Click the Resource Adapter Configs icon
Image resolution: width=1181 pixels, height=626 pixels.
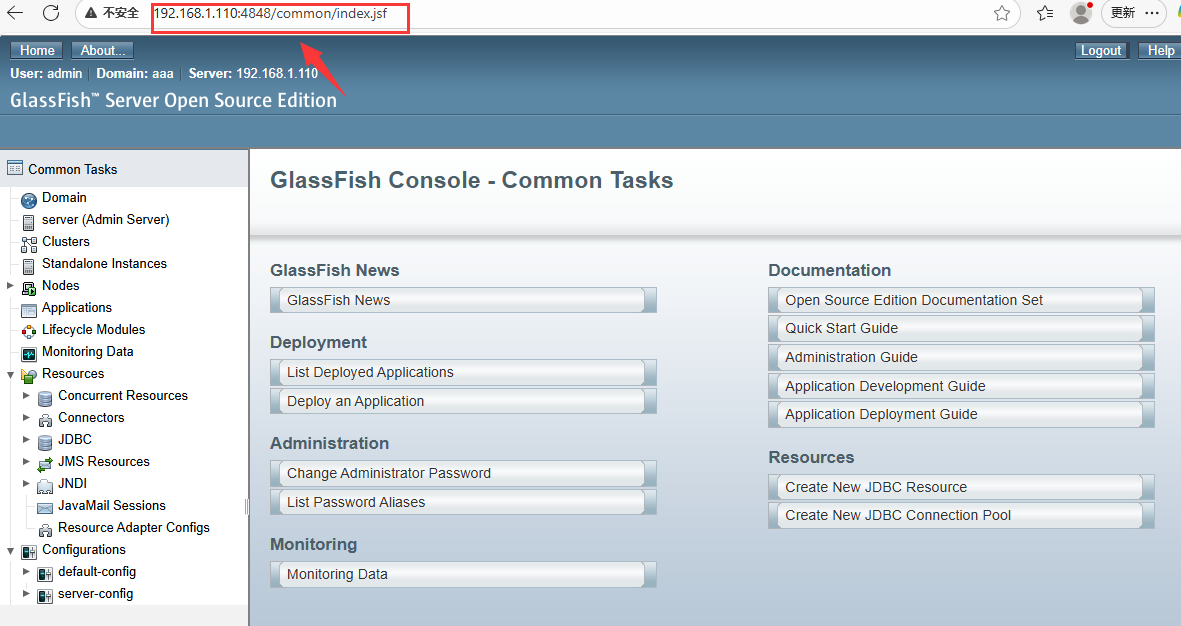click(45, 530)
